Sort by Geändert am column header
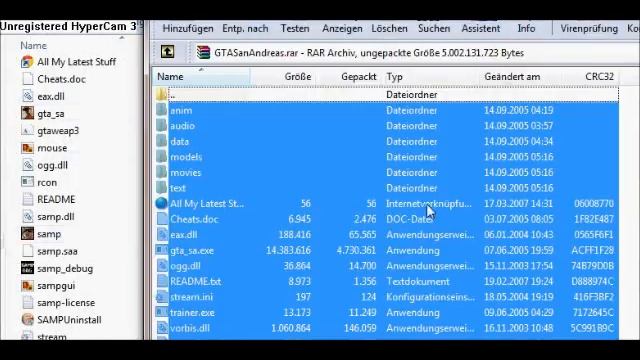 [x=520, y=76]
